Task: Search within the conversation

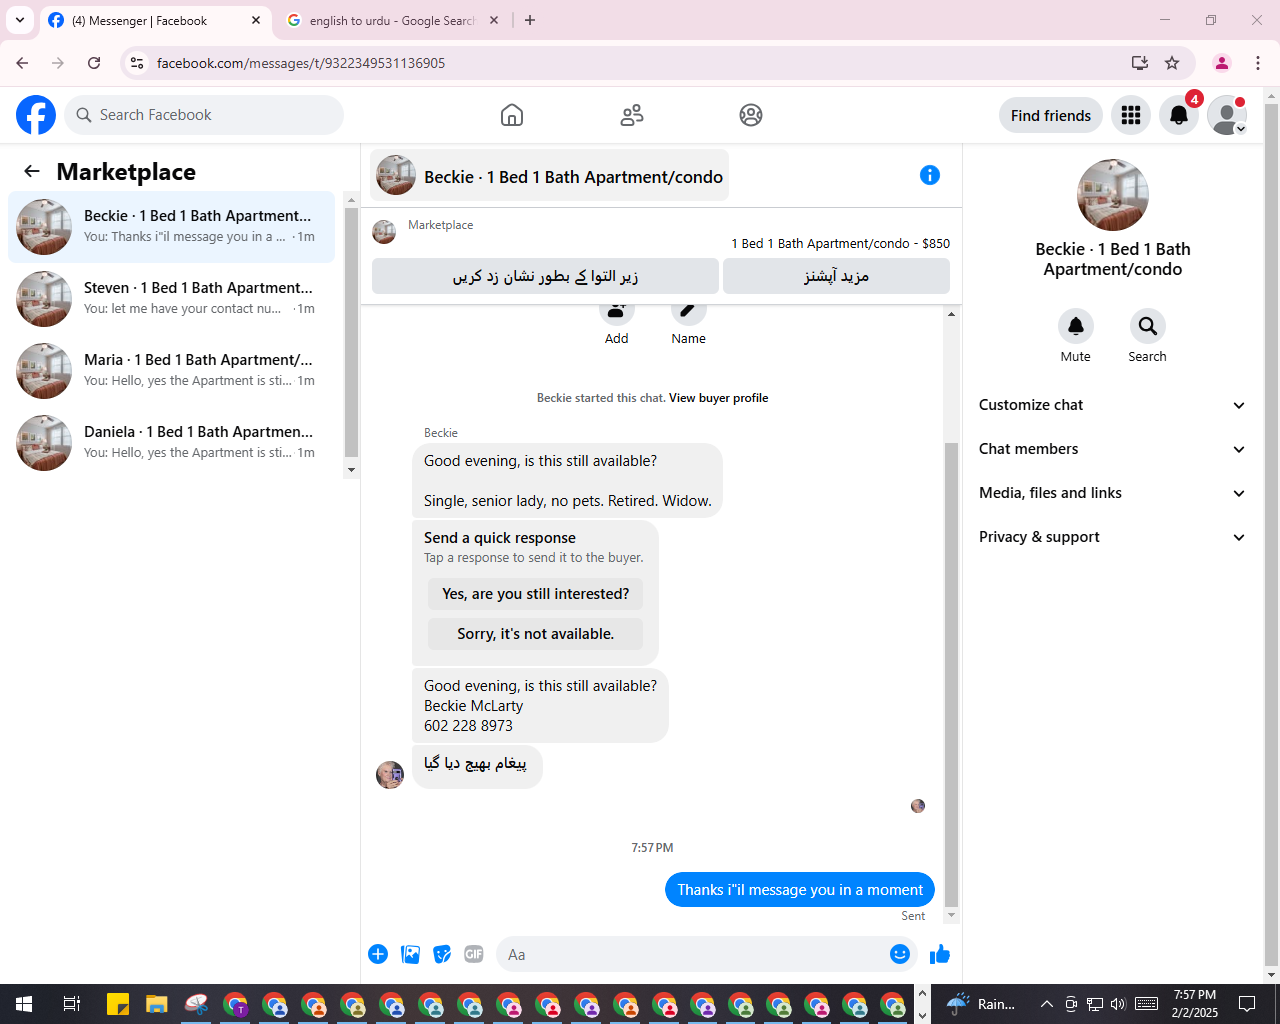Action: click(x=1148, y=326)
